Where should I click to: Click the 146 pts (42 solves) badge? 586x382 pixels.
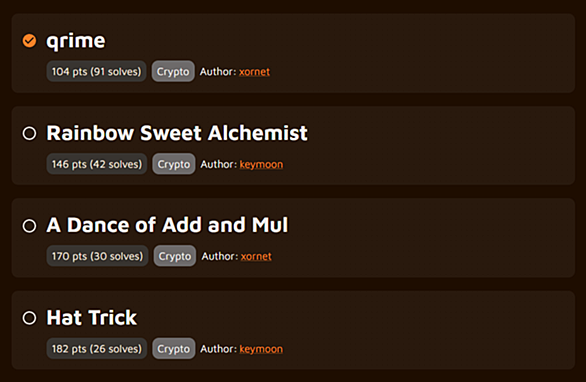coord(97,164)
